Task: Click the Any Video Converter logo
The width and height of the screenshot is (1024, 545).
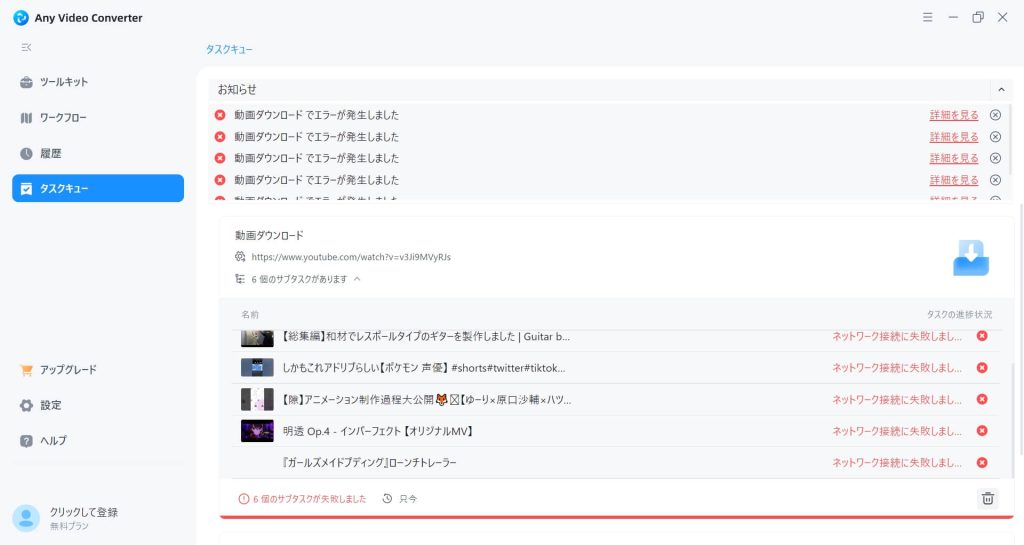Action: tap(21, 18)
